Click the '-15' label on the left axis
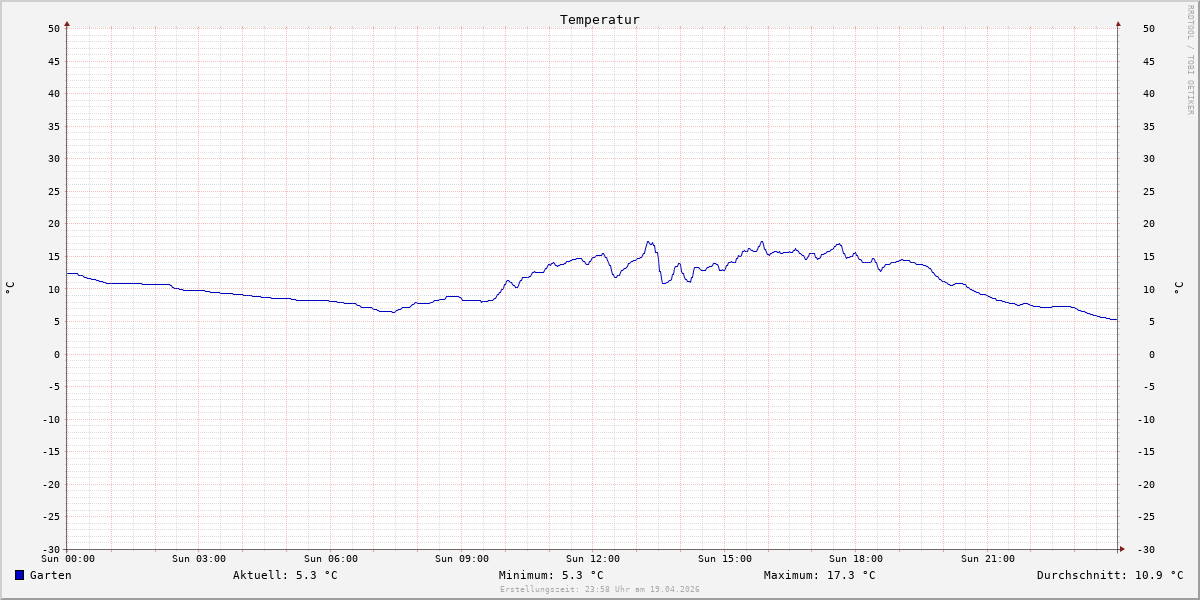 tap(51, 452)
